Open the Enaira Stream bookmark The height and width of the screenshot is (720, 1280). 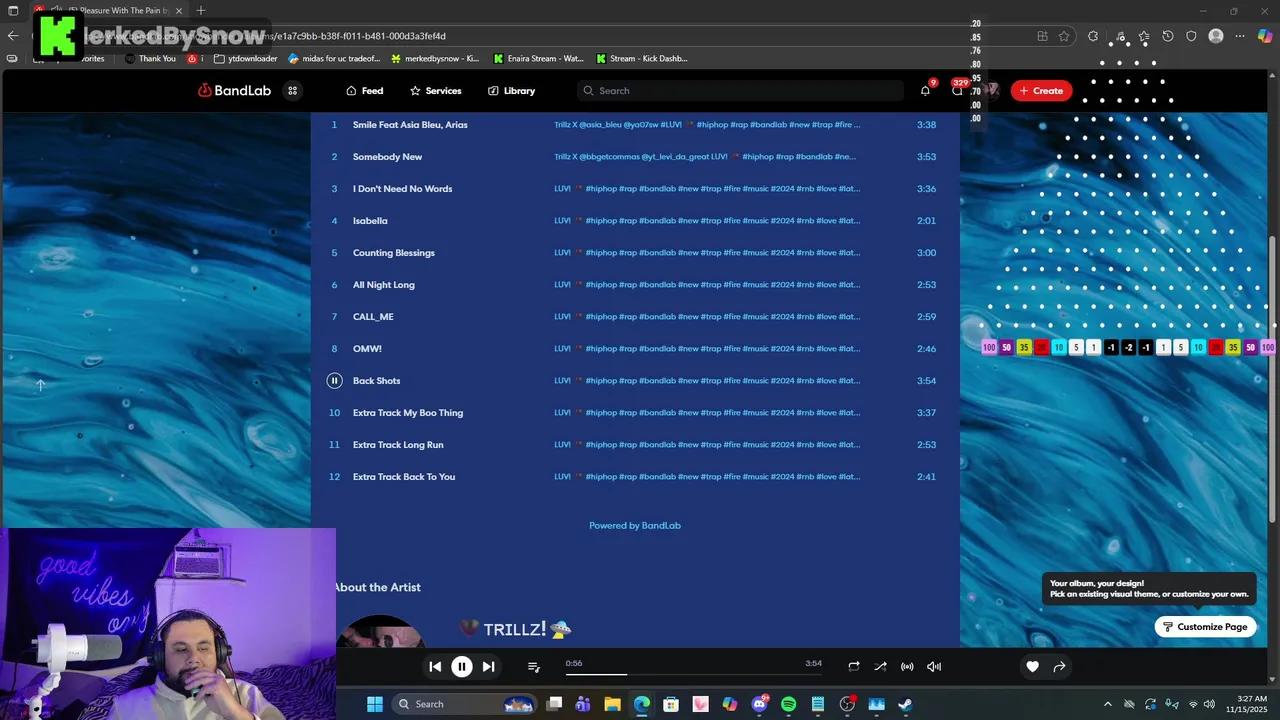[538, 59]
